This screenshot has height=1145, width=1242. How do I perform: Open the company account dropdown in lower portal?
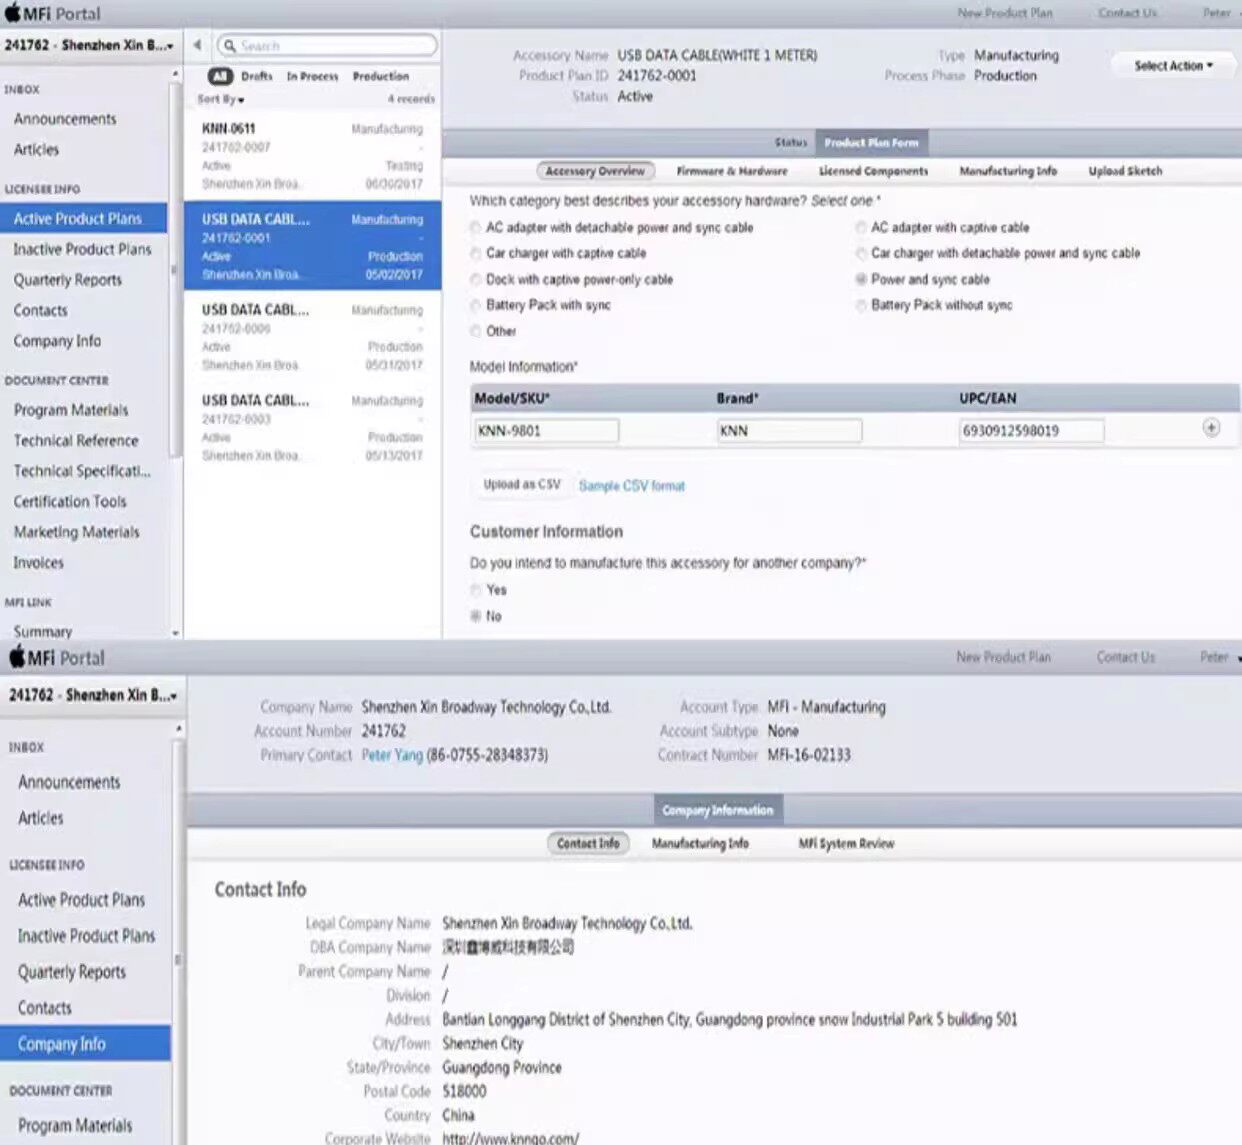coord(93,695)
